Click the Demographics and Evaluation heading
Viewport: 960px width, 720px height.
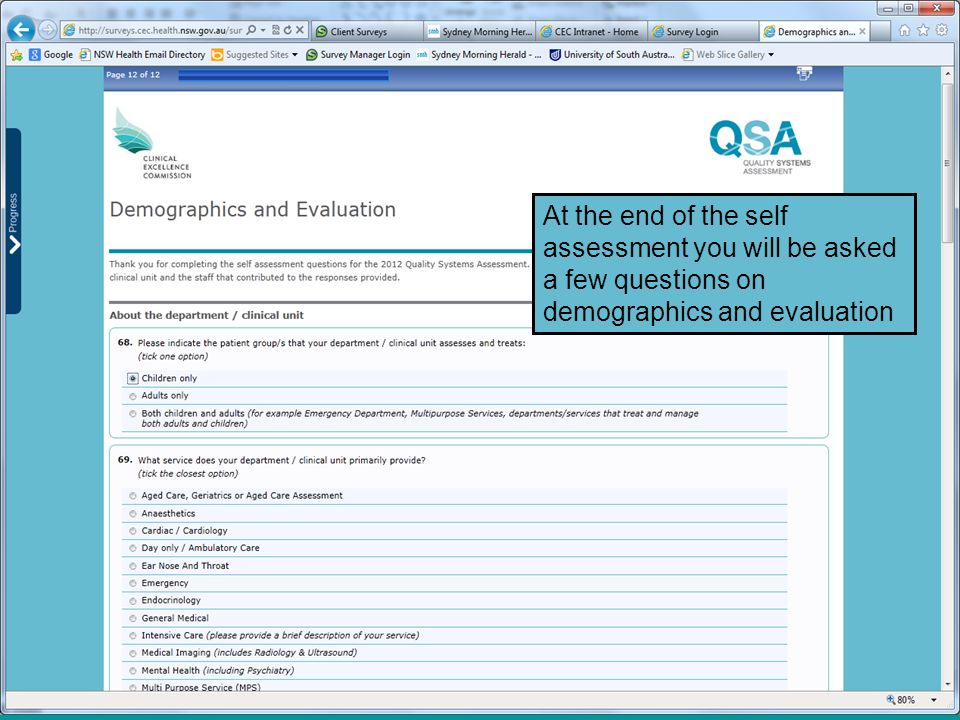click(252, 209)
